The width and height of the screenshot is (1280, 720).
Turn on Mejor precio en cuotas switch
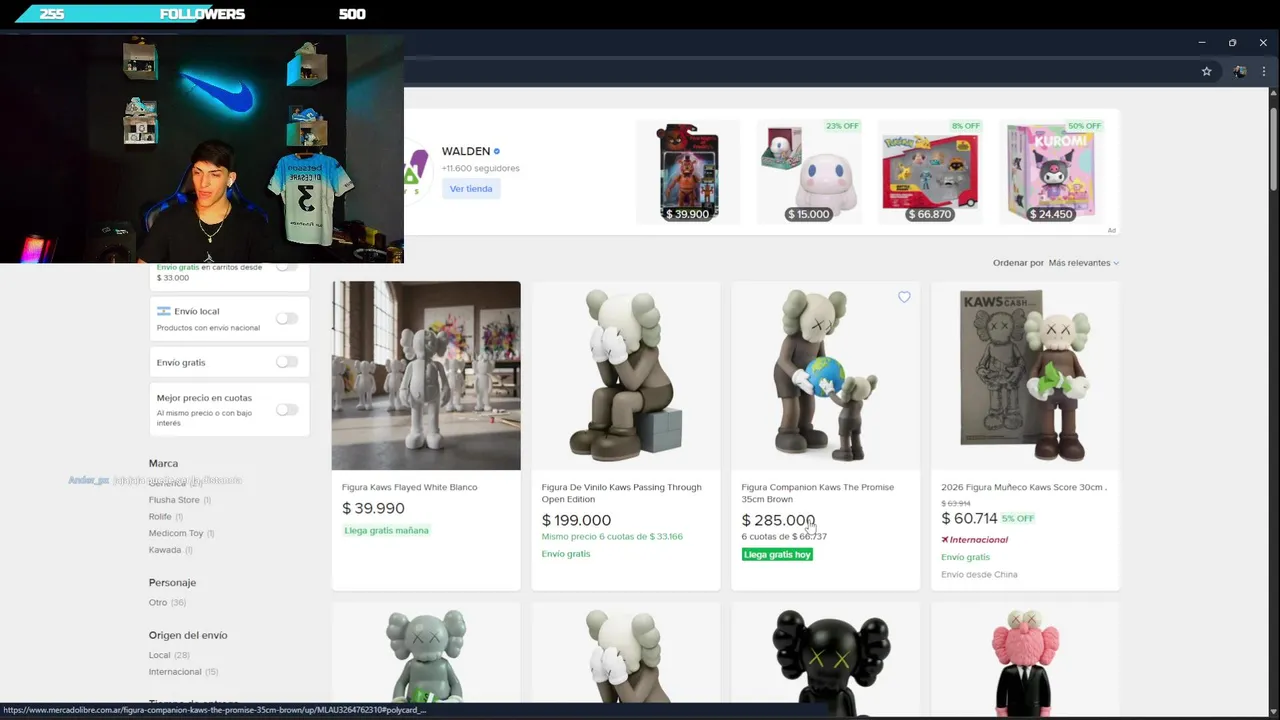point(287,409)
